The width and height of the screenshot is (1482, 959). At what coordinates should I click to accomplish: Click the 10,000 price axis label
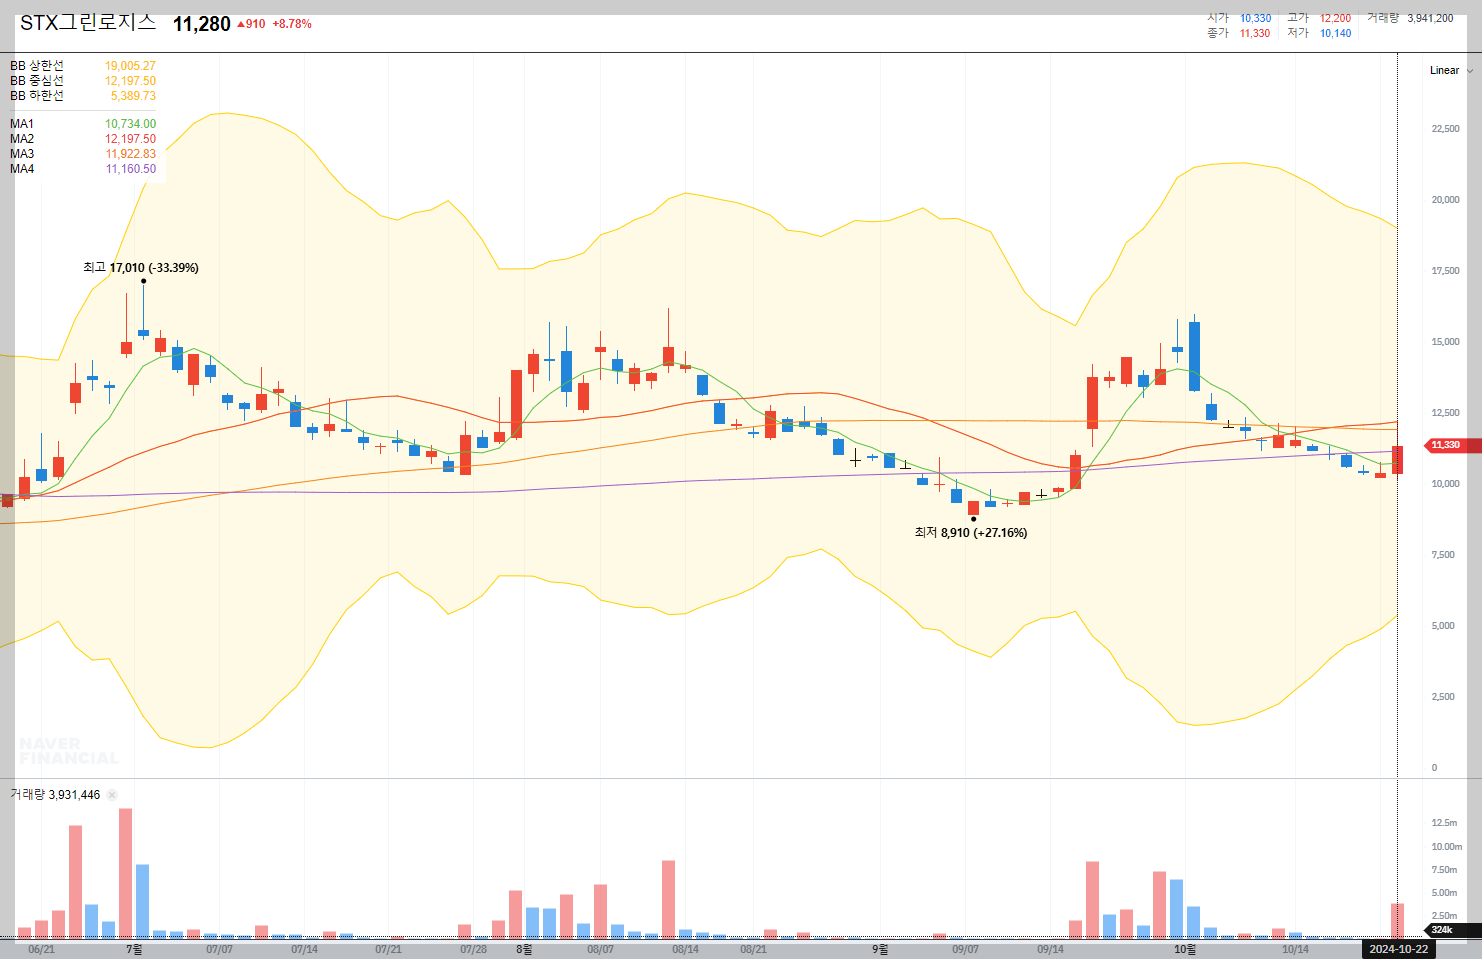(1445, 484)
